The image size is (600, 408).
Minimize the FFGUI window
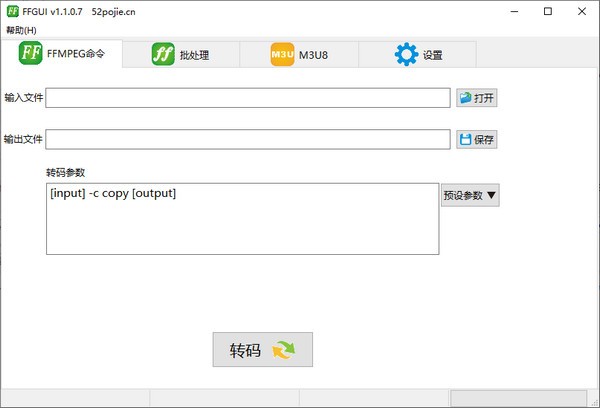[x=514, y=11]
